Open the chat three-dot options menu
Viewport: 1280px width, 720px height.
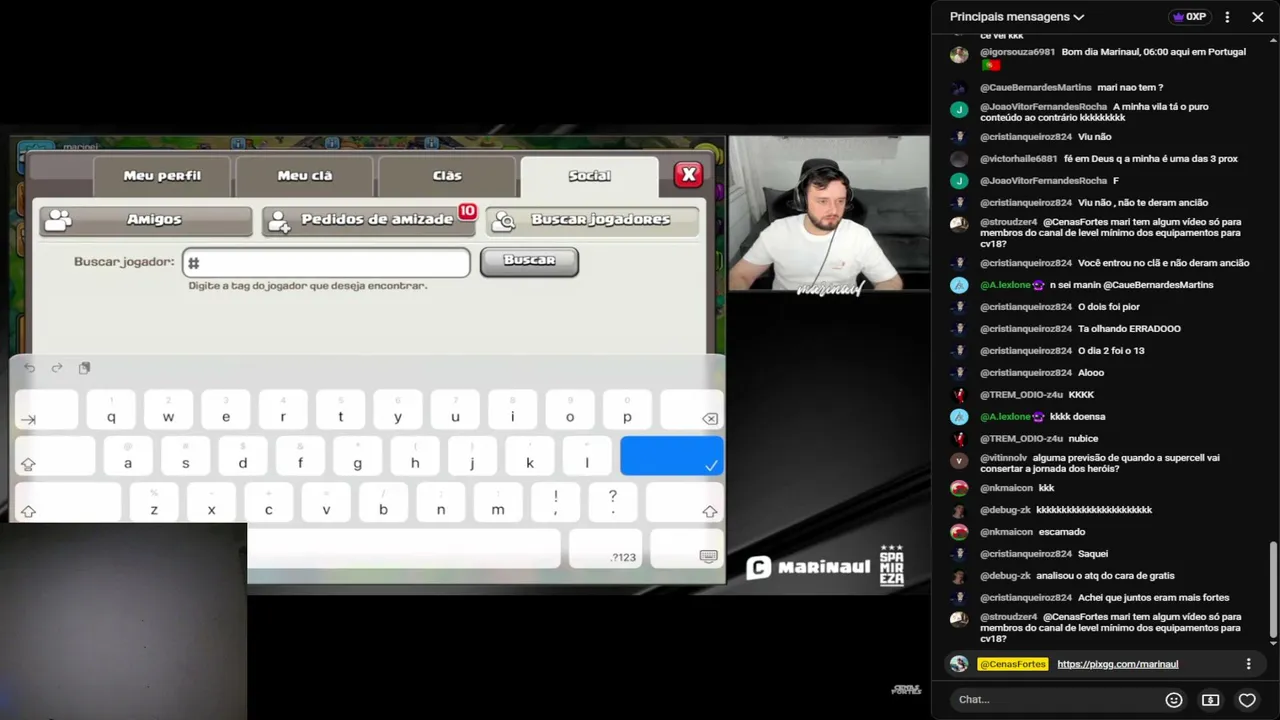point(1227,17)
